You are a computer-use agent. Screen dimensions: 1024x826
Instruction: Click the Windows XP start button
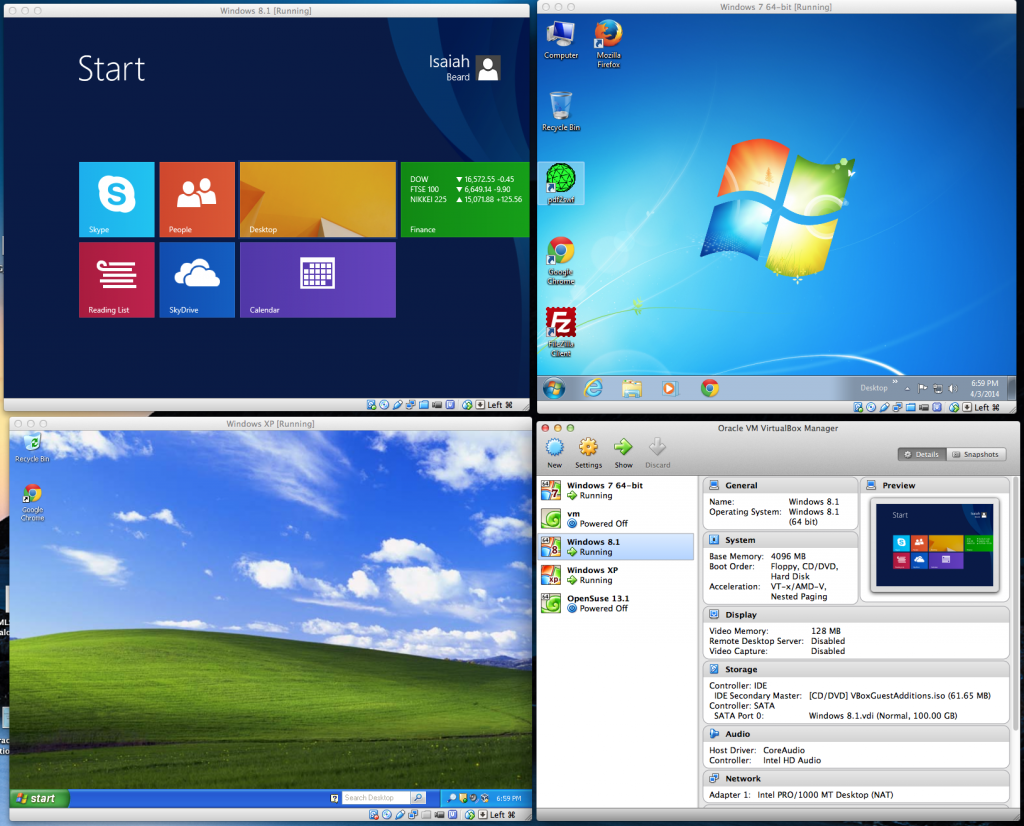(x=39, y=798)
